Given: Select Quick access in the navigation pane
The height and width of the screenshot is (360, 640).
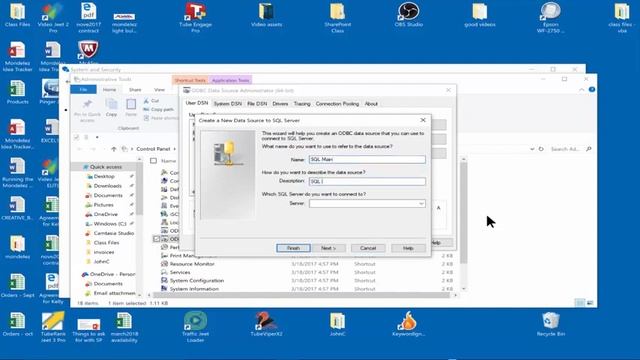Looking at the screenshot, I should (106, 167).
